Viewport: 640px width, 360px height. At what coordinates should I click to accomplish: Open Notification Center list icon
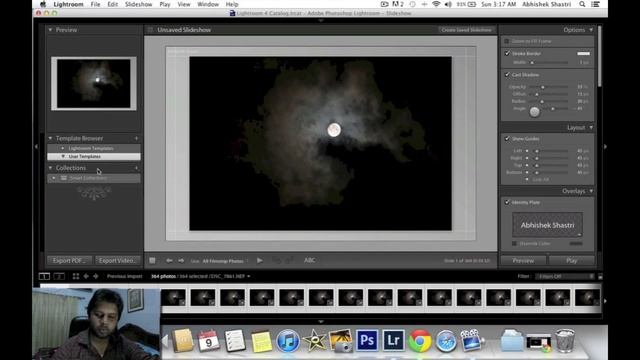596,4
